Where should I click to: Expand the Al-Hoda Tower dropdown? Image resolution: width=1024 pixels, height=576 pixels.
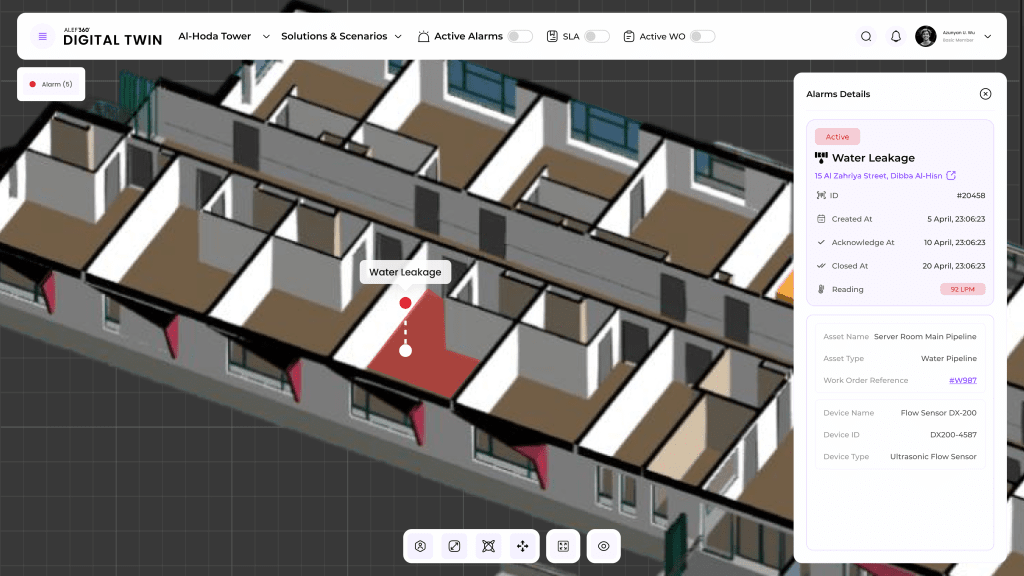pos(266,36)
